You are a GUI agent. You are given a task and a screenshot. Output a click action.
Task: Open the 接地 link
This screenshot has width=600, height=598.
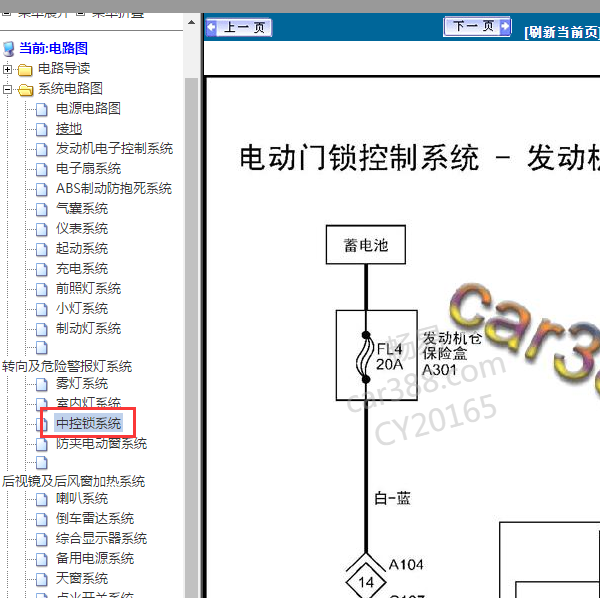tap(69, 129)
